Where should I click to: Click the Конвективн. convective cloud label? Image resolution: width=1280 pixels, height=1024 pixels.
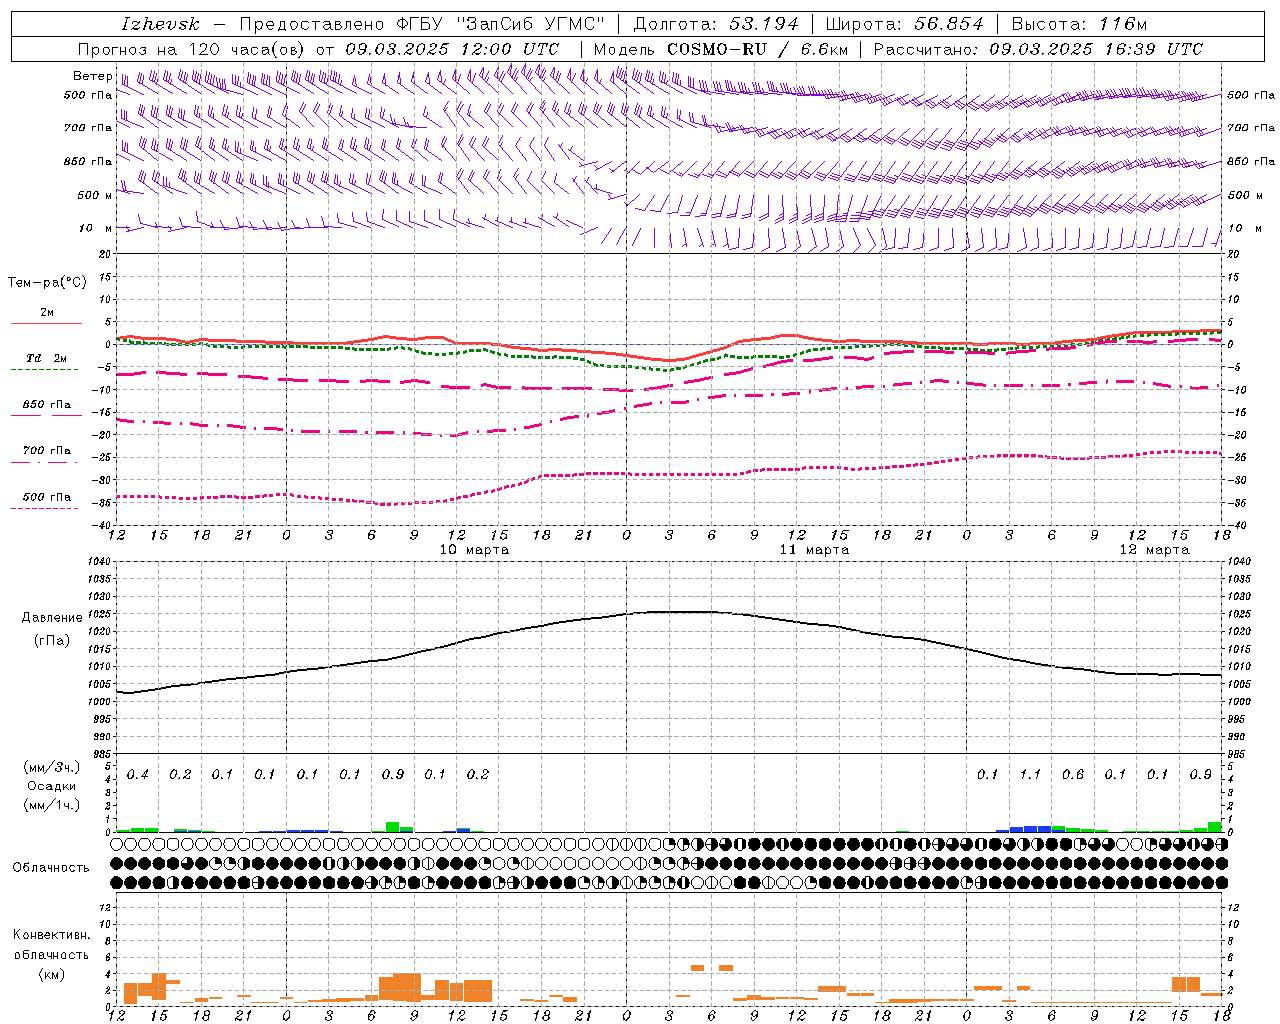(x=51, y=935)
